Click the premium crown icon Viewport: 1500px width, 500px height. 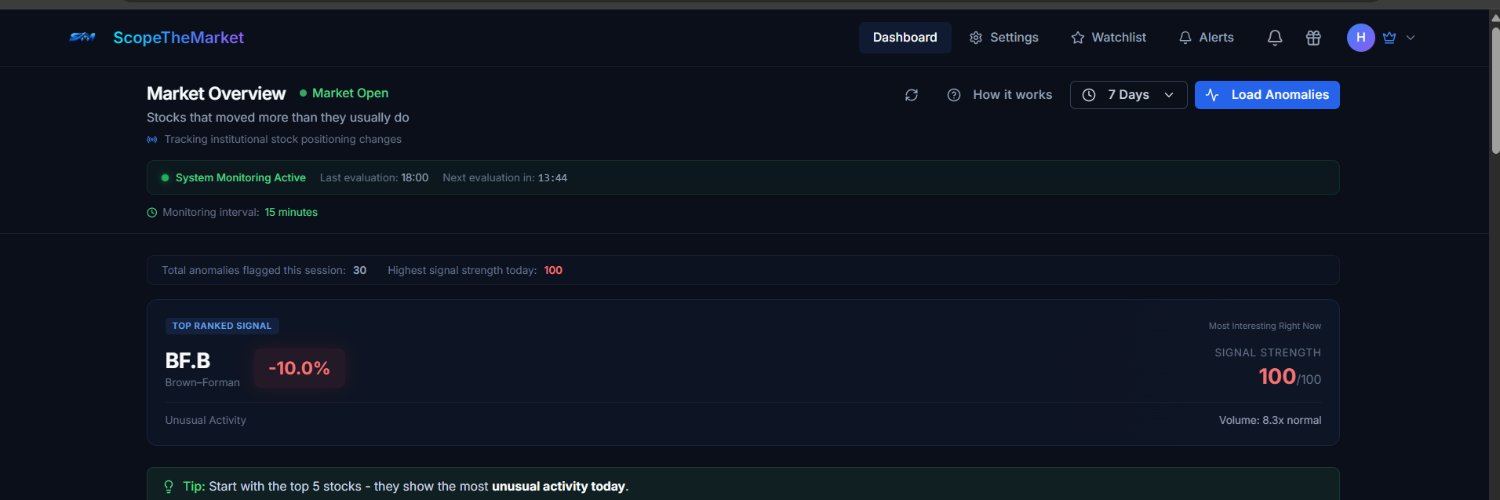click(x=1389, y=37)
